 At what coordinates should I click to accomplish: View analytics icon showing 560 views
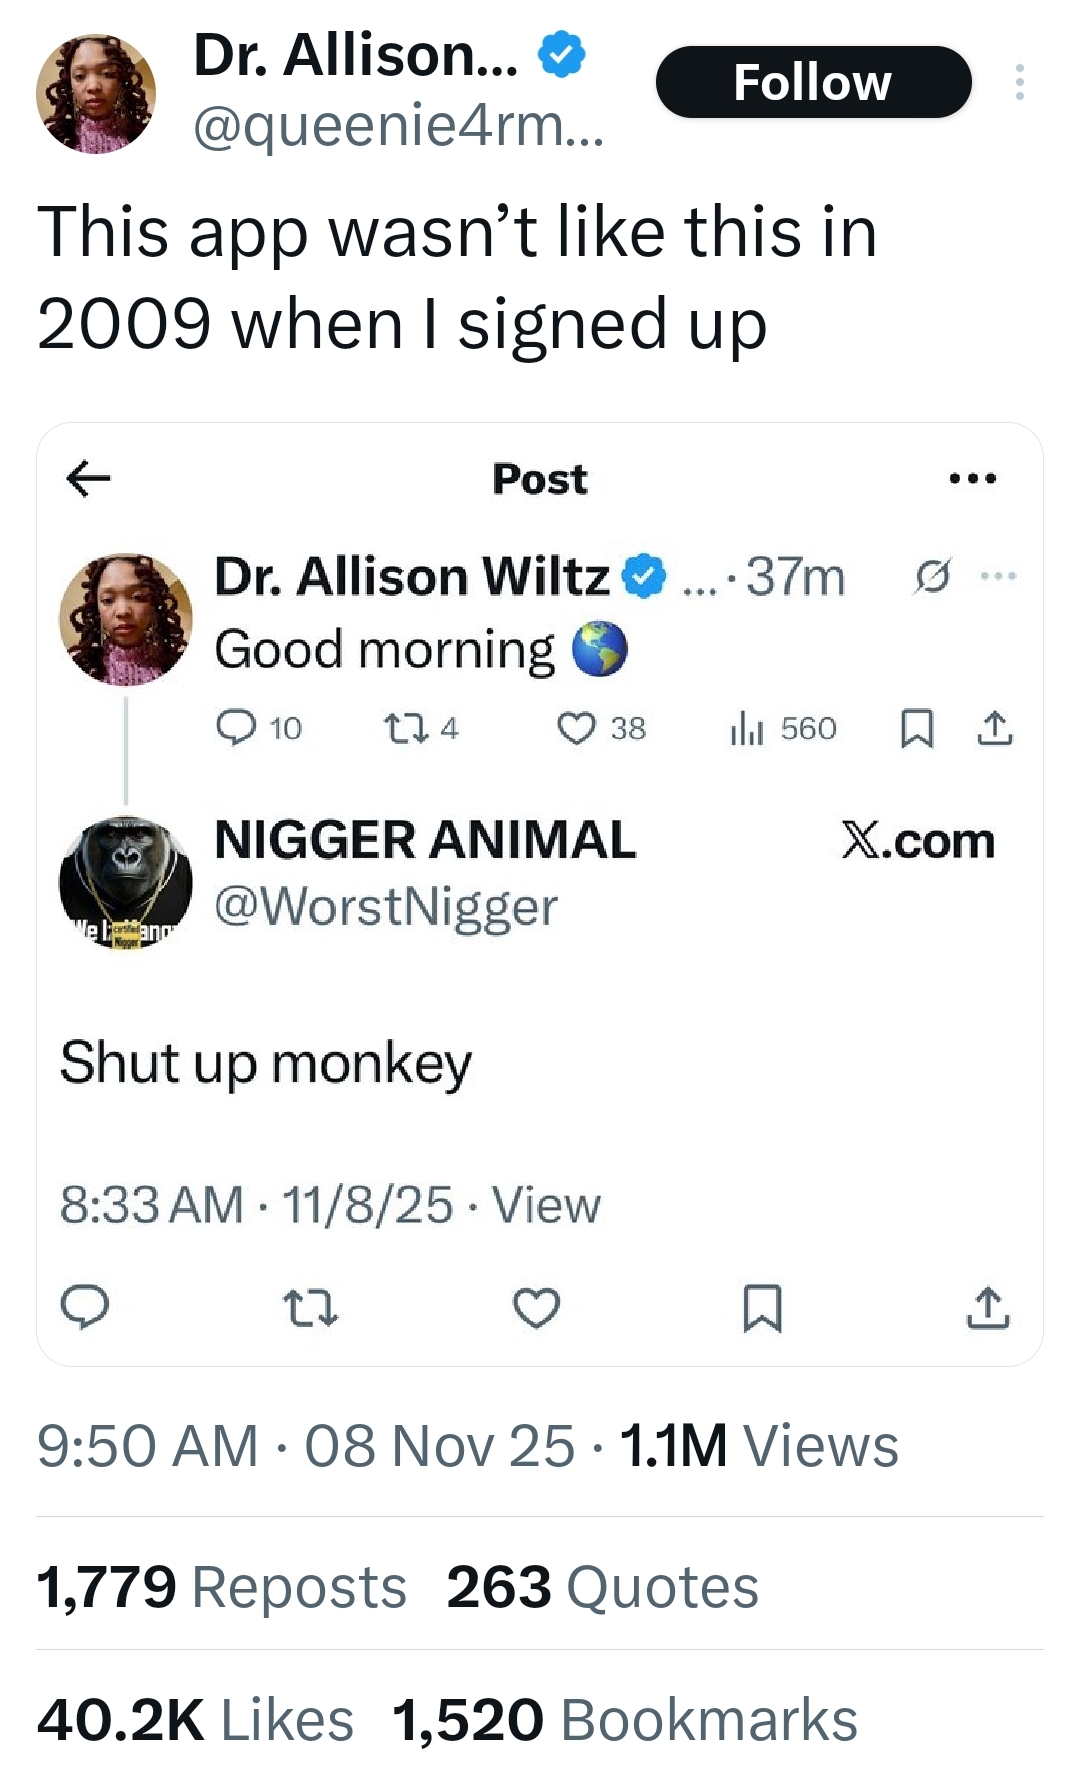(747, 729)
